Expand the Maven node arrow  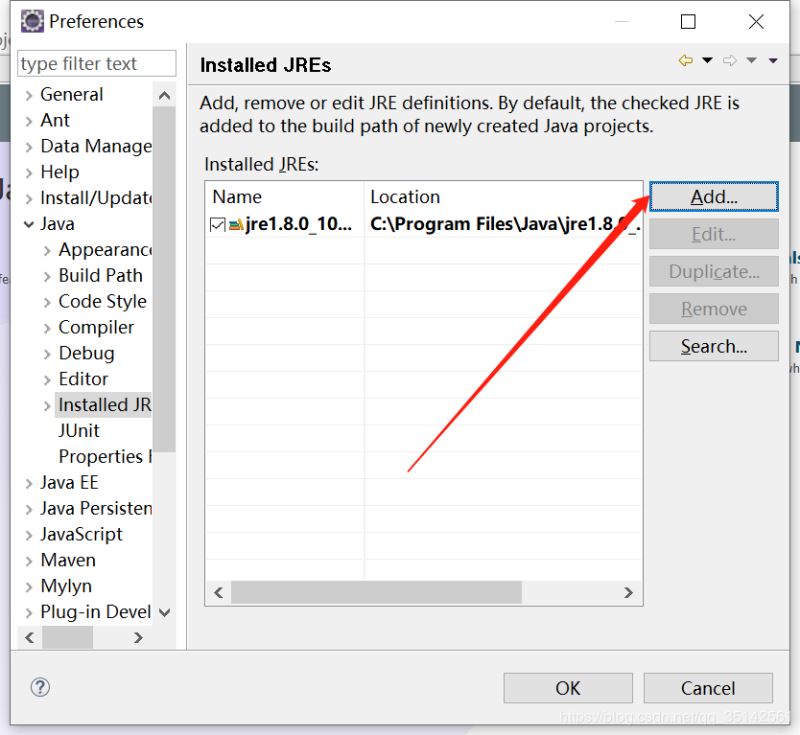pos(29,561)
